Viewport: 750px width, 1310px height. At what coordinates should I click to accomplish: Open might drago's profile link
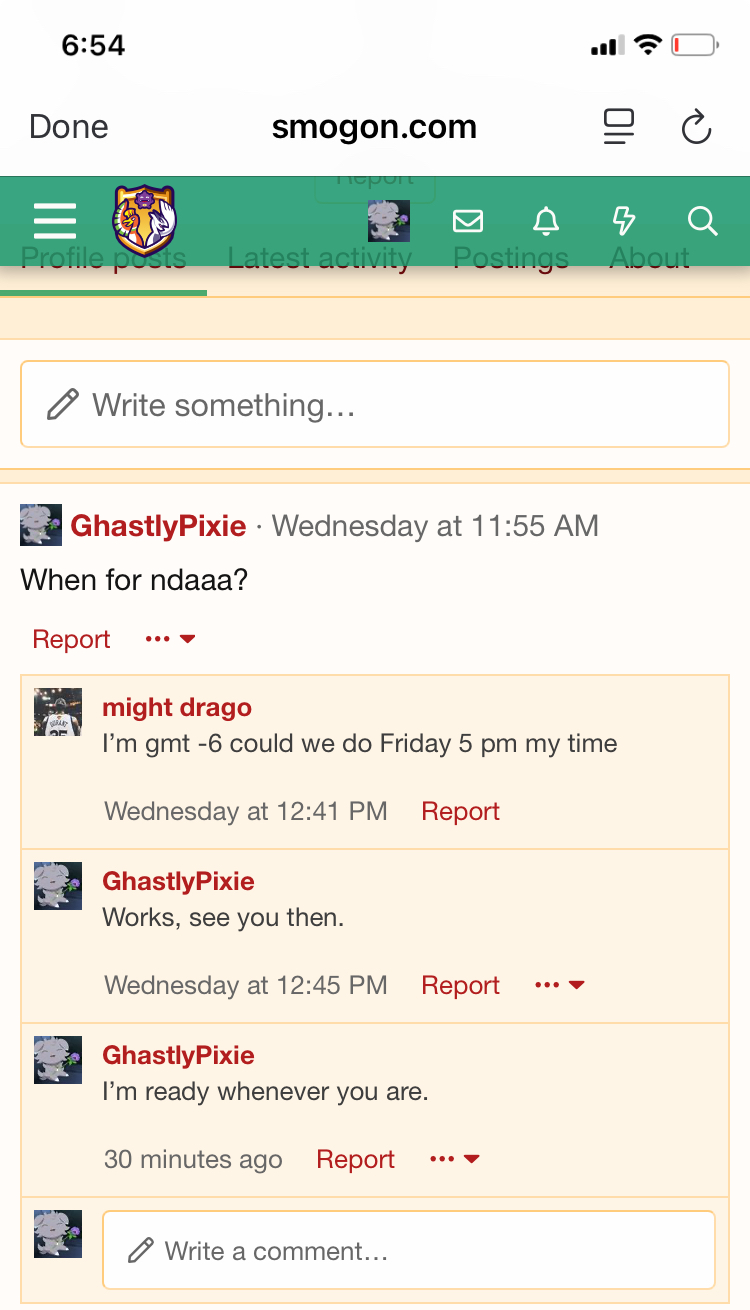coord(177,707)
